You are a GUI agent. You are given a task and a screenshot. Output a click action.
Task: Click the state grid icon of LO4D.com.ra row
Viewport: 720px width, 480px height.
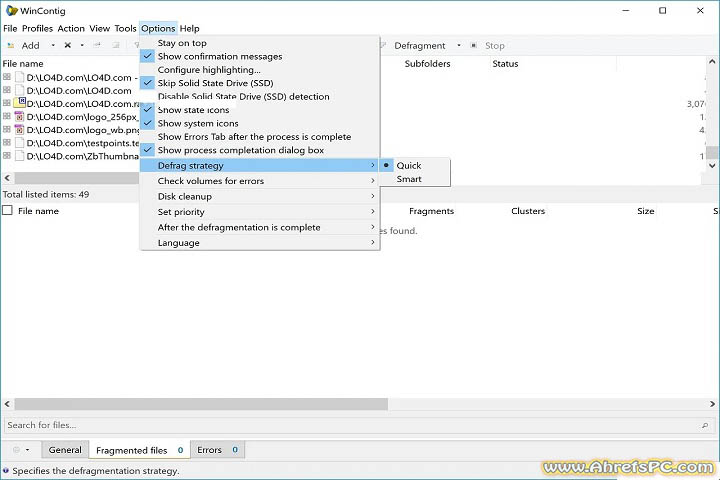[x=6, y=103]
